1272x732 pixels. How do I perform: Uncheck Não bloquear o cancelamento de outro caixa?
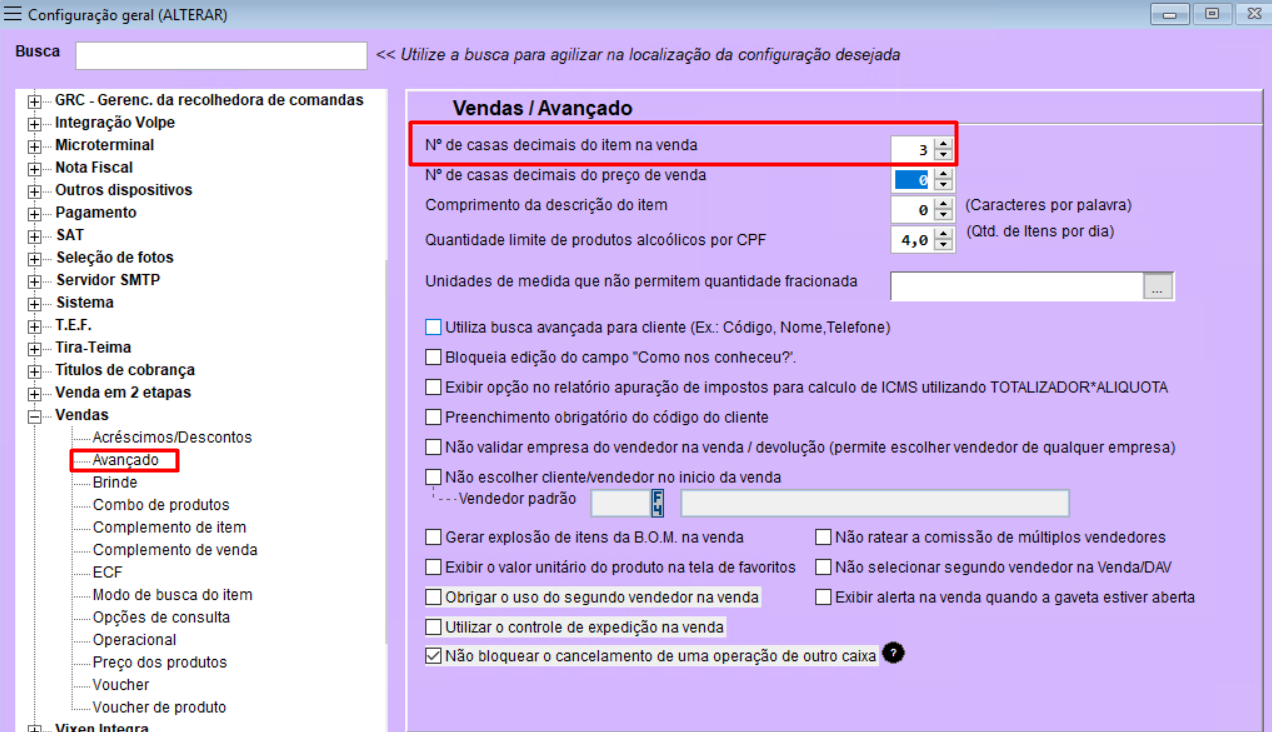433,657
